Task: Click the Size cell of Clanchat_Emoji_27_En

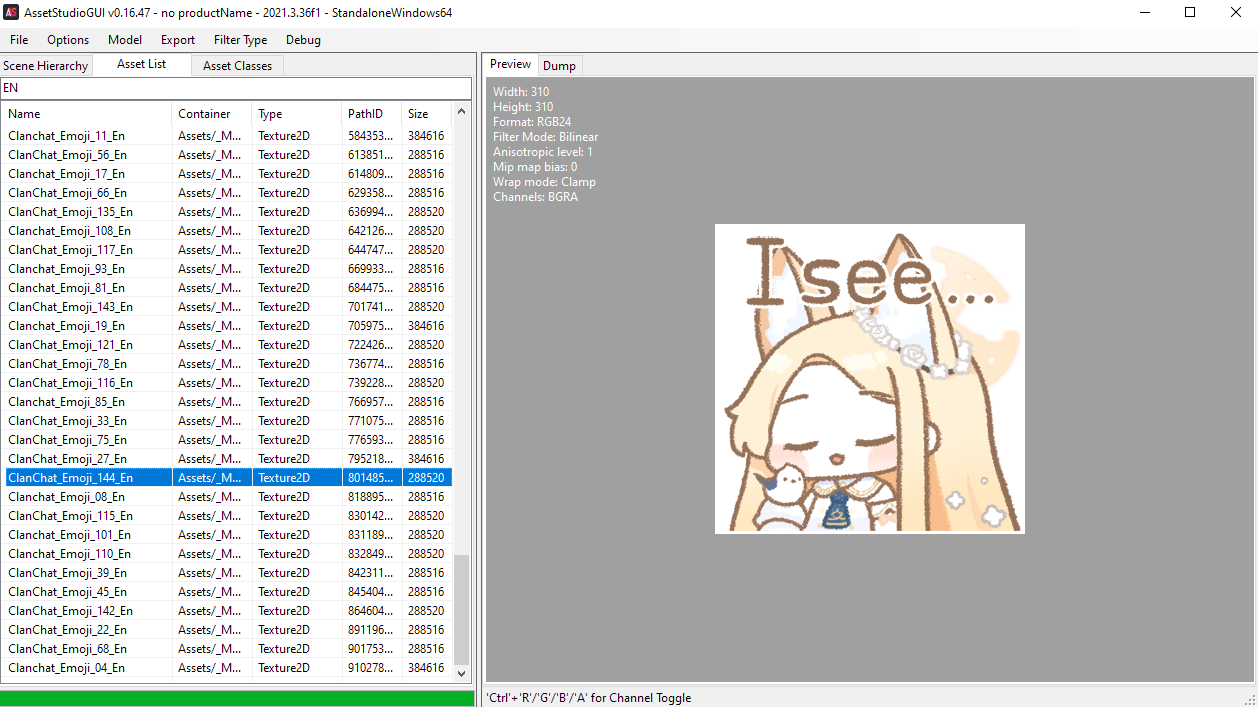Action: coord(427,459)
